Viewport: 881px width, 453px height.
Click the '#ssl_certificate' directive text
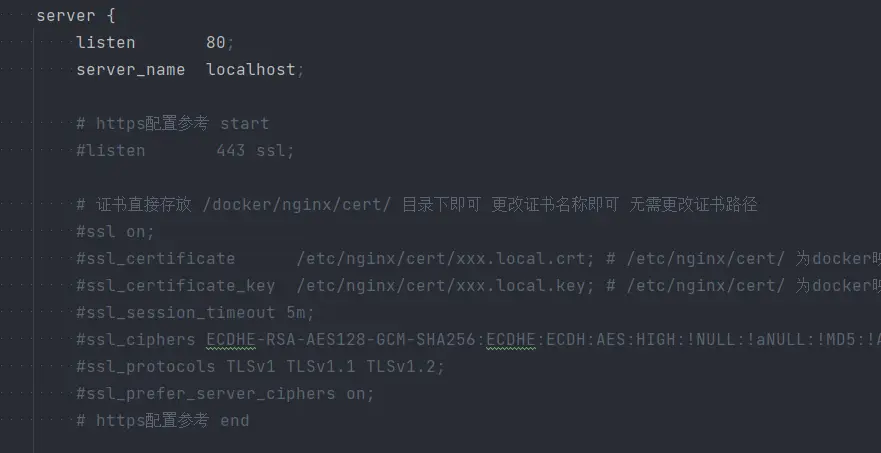(156, 259)
